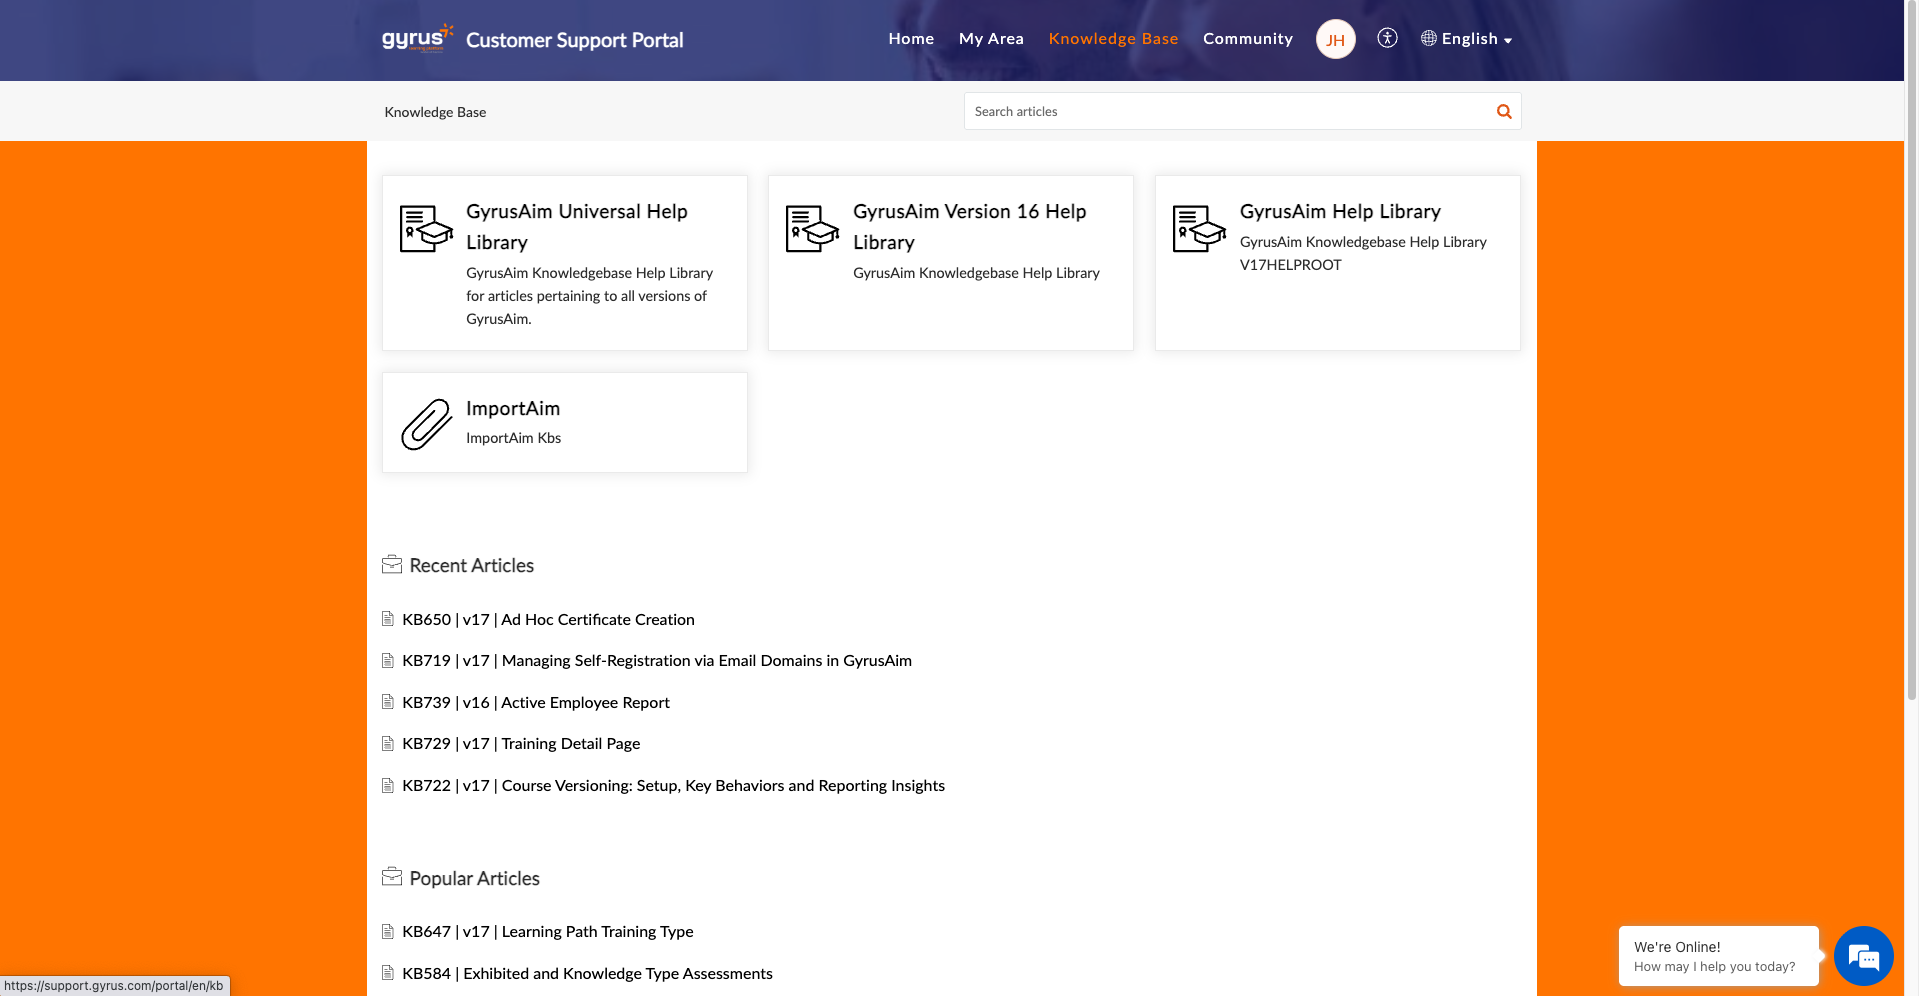Viewport: 1919px width, 996px height.
Task: Open KB739 Active Employee Report article
Action: (536, 703)
